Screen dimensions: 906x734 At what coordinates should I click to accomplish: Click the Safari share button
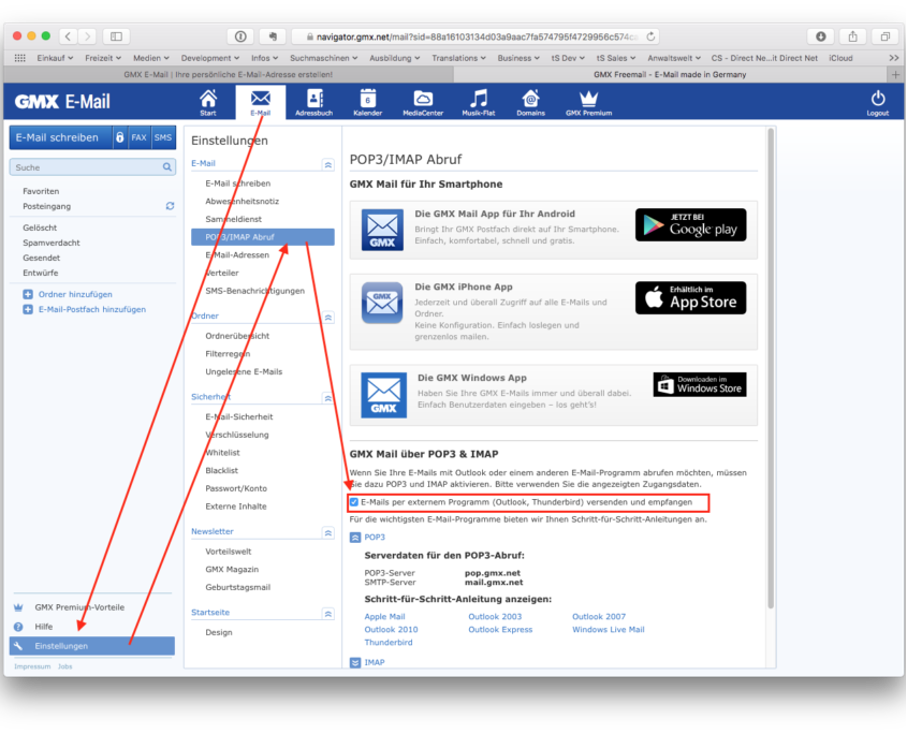853,36
